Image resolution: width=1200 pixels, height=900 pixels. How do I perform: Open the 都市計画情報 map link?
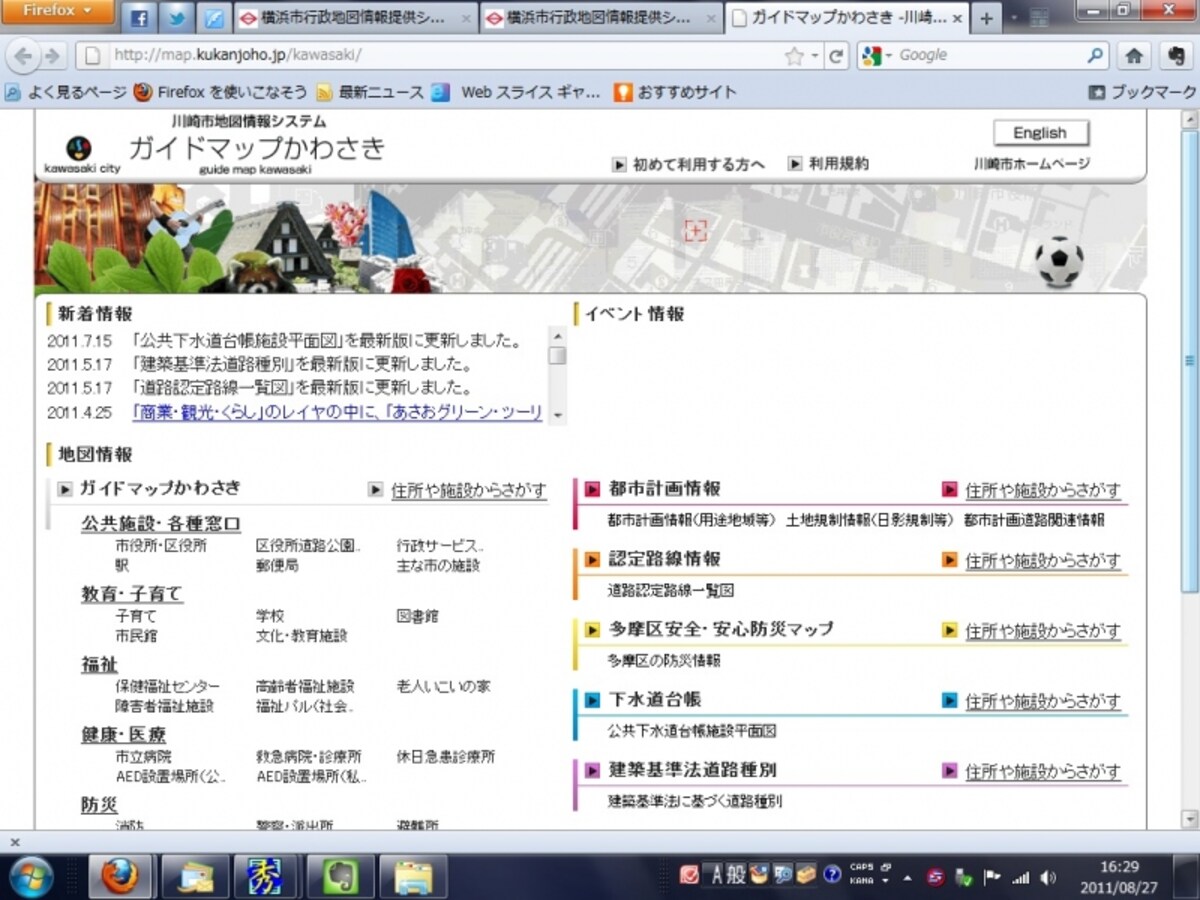(664, 489)
